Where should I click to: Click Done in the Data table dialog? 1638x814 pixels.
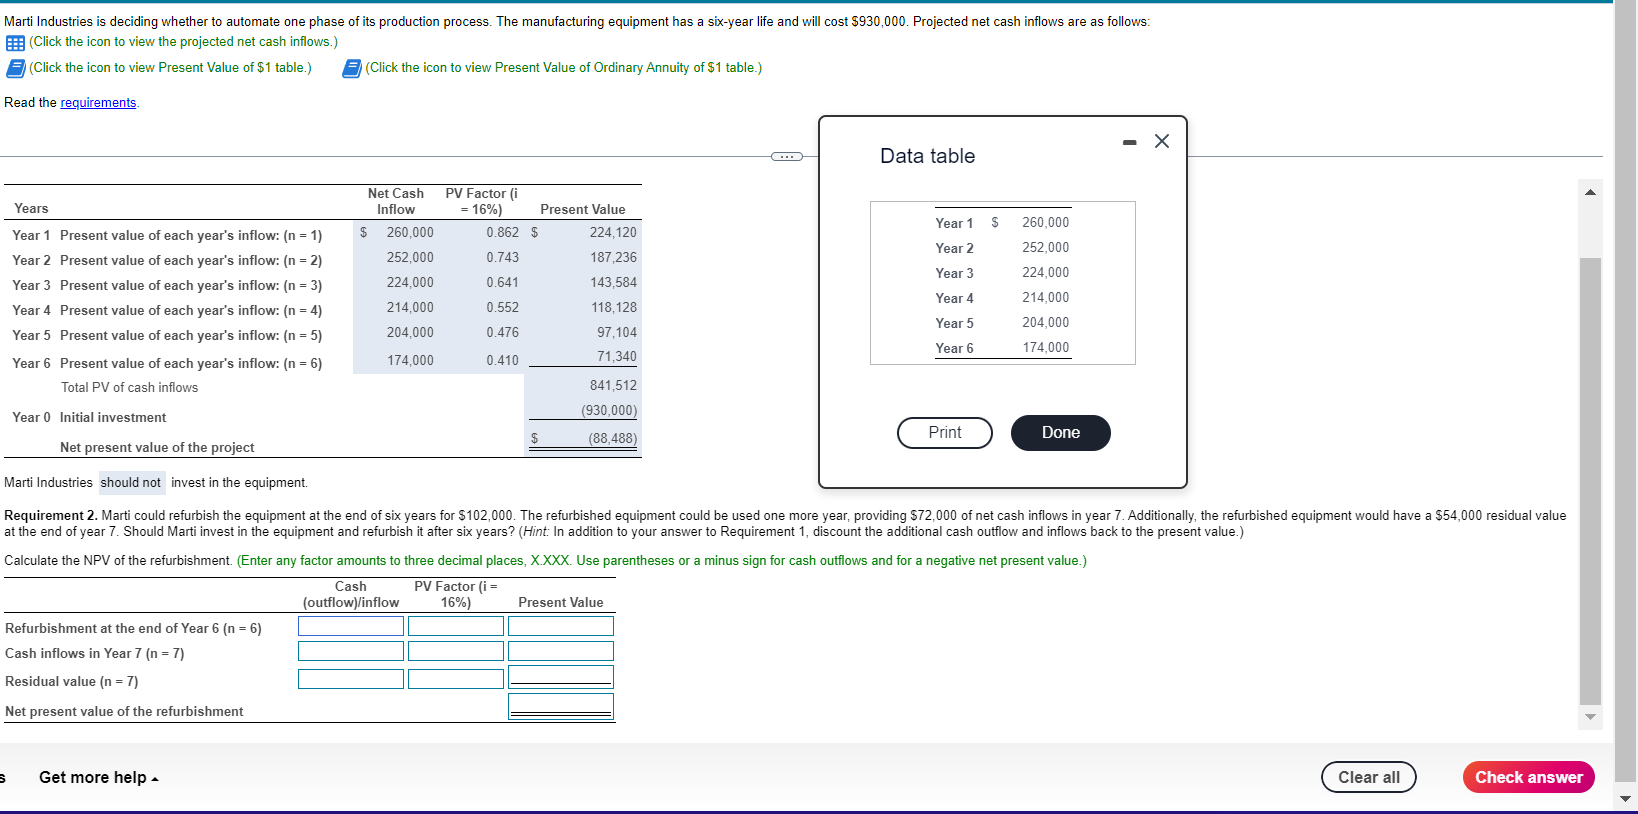(x=1061, y=433)
